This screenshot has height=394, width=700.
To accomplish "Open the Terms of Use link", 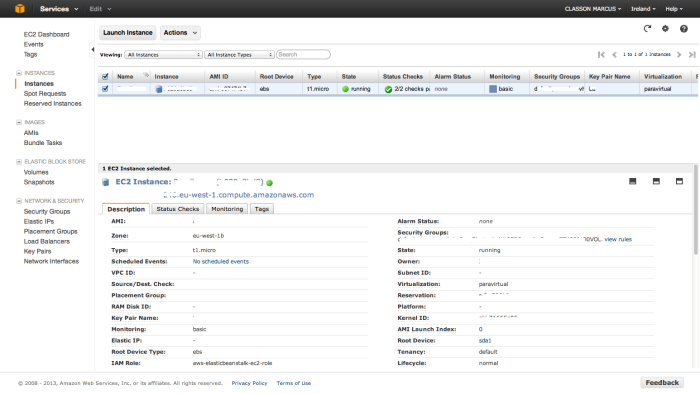I will tap(294, 383).
